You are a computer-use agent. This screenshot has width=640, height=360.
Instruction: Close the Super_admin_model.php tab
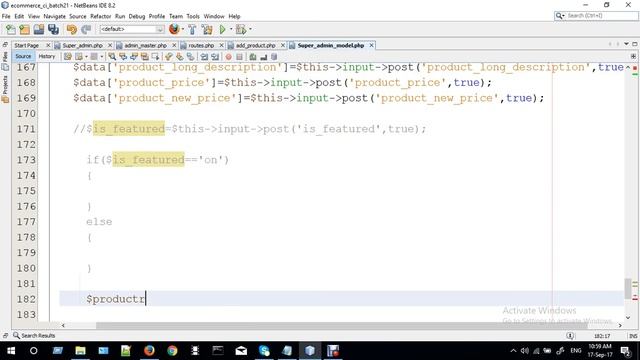[x=371, y=45]
